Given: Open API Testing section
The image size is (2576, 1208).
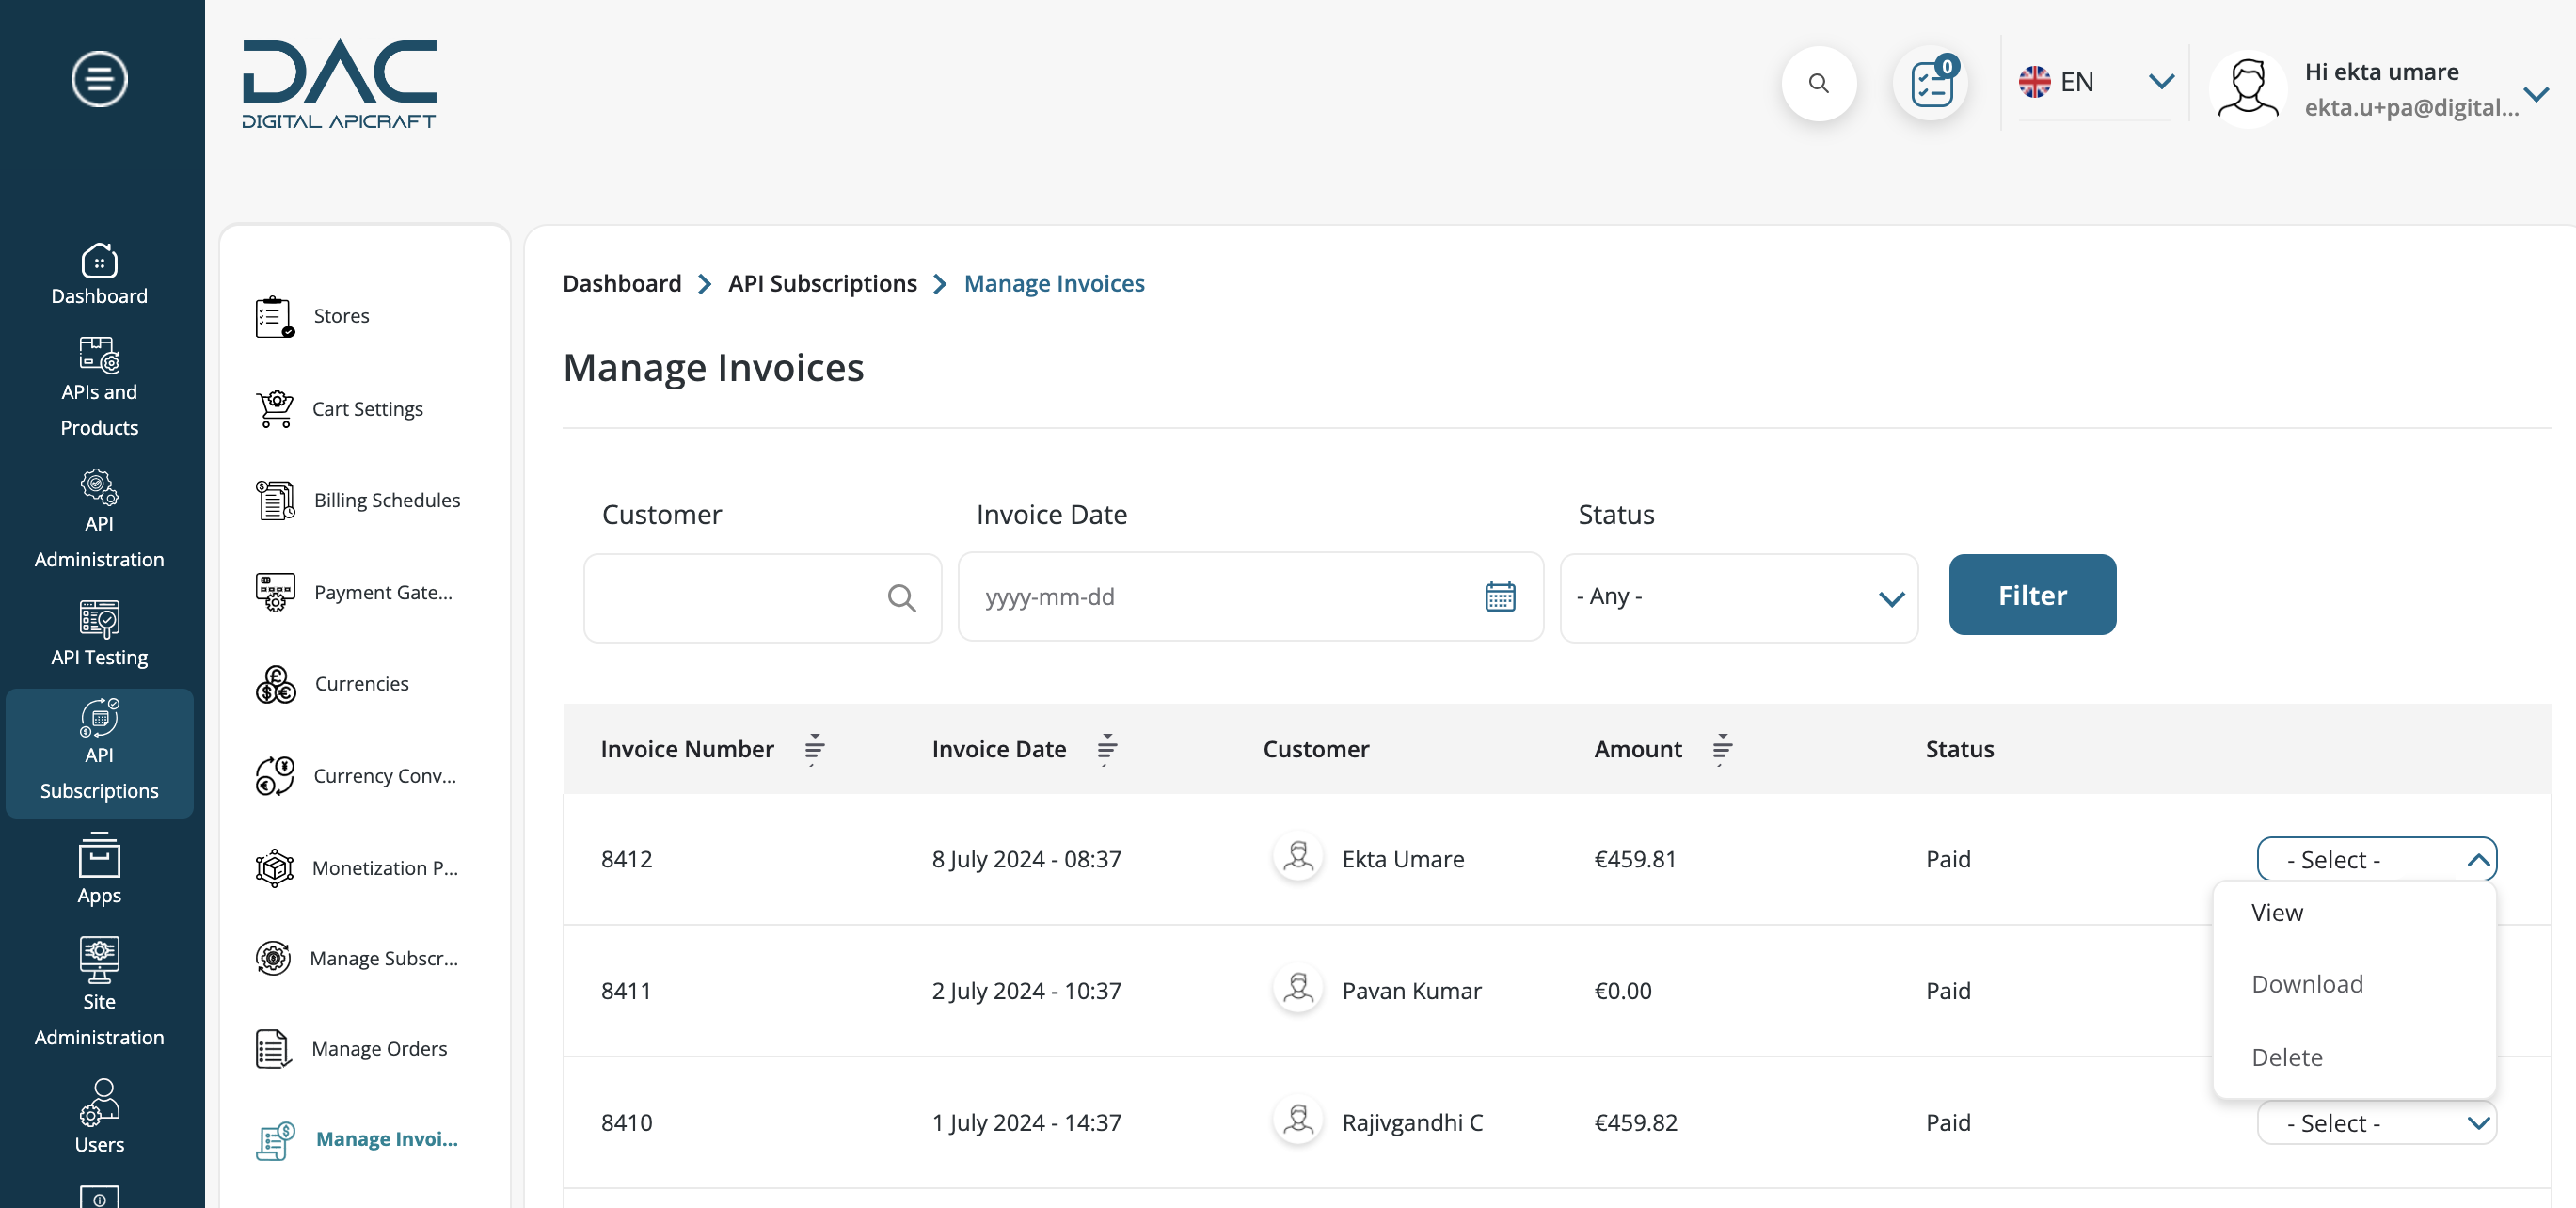Looking at the screenshot, I should (x=99, y=633).
